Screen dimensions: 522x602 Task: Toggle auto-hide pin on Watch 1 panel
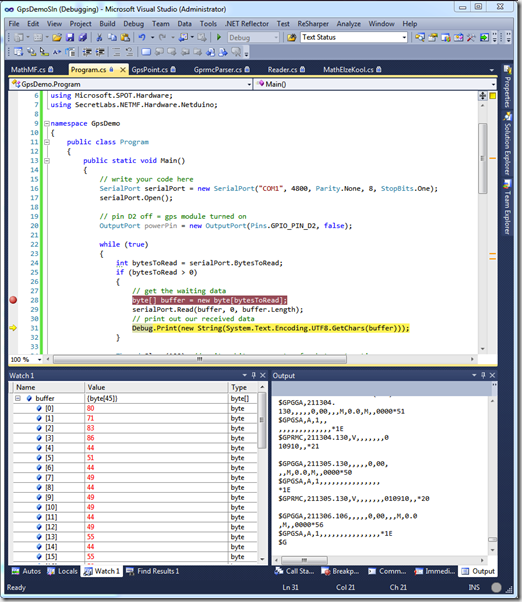(253, 375)
